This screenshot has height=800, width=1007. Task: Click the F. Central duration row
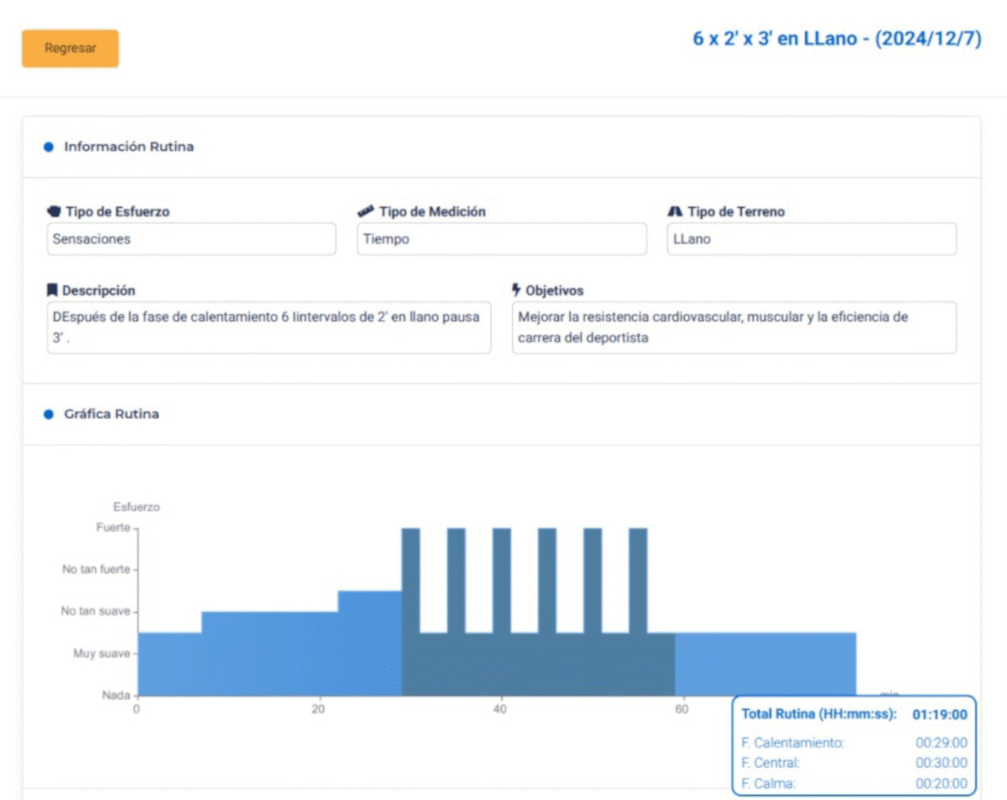pyautogui.click(x=854, y=764)
